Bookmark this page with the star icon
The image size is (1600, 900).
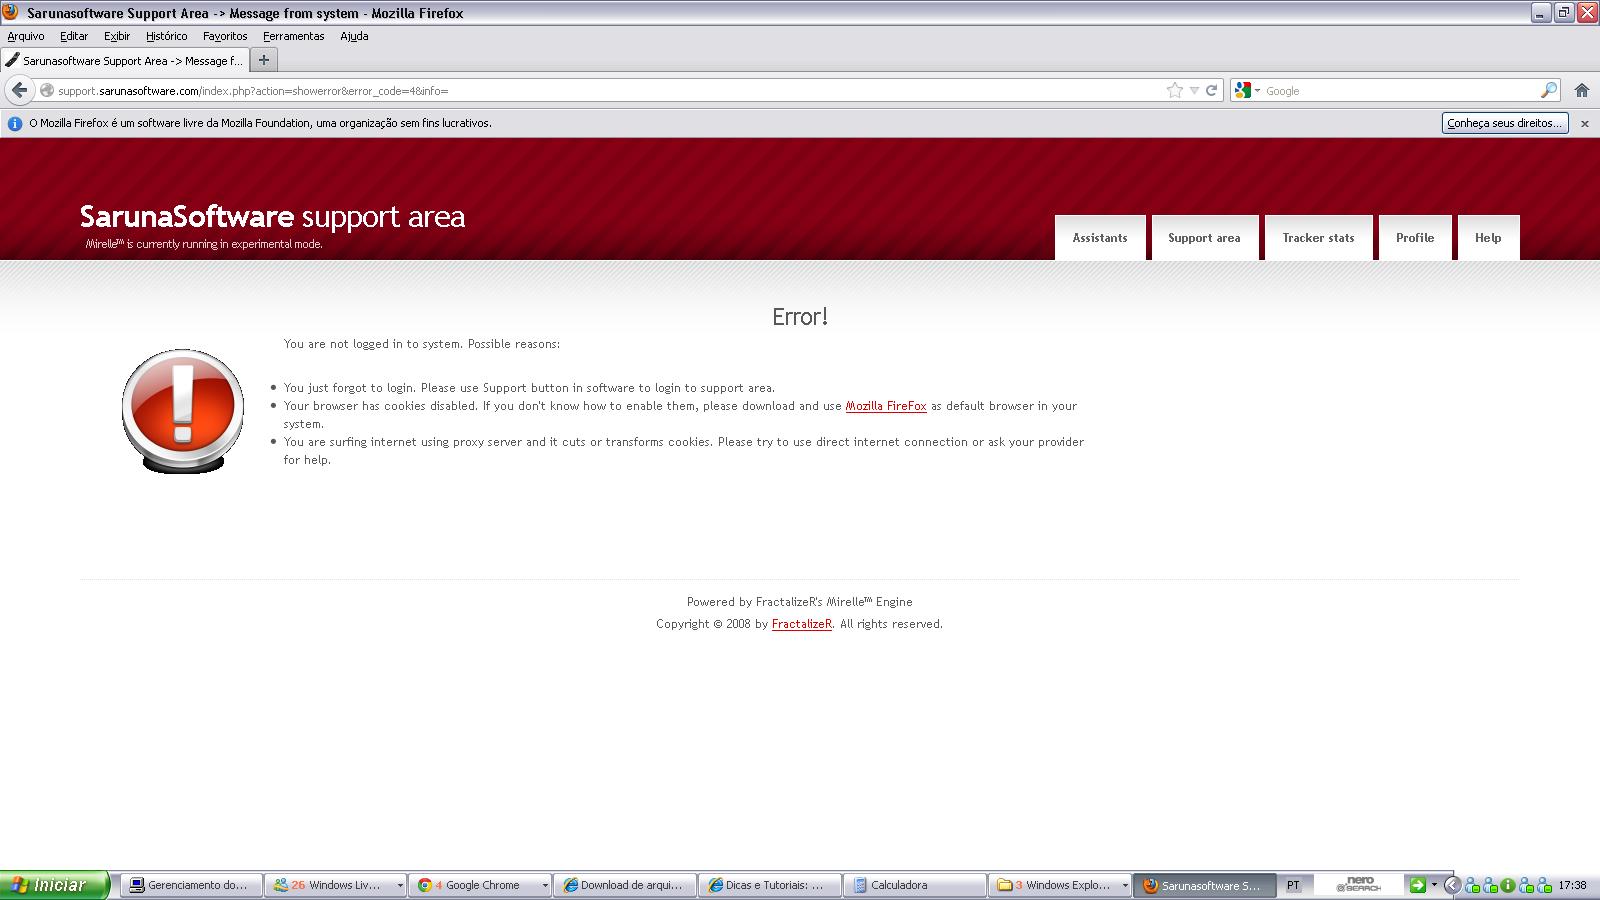click(1174, 90)
